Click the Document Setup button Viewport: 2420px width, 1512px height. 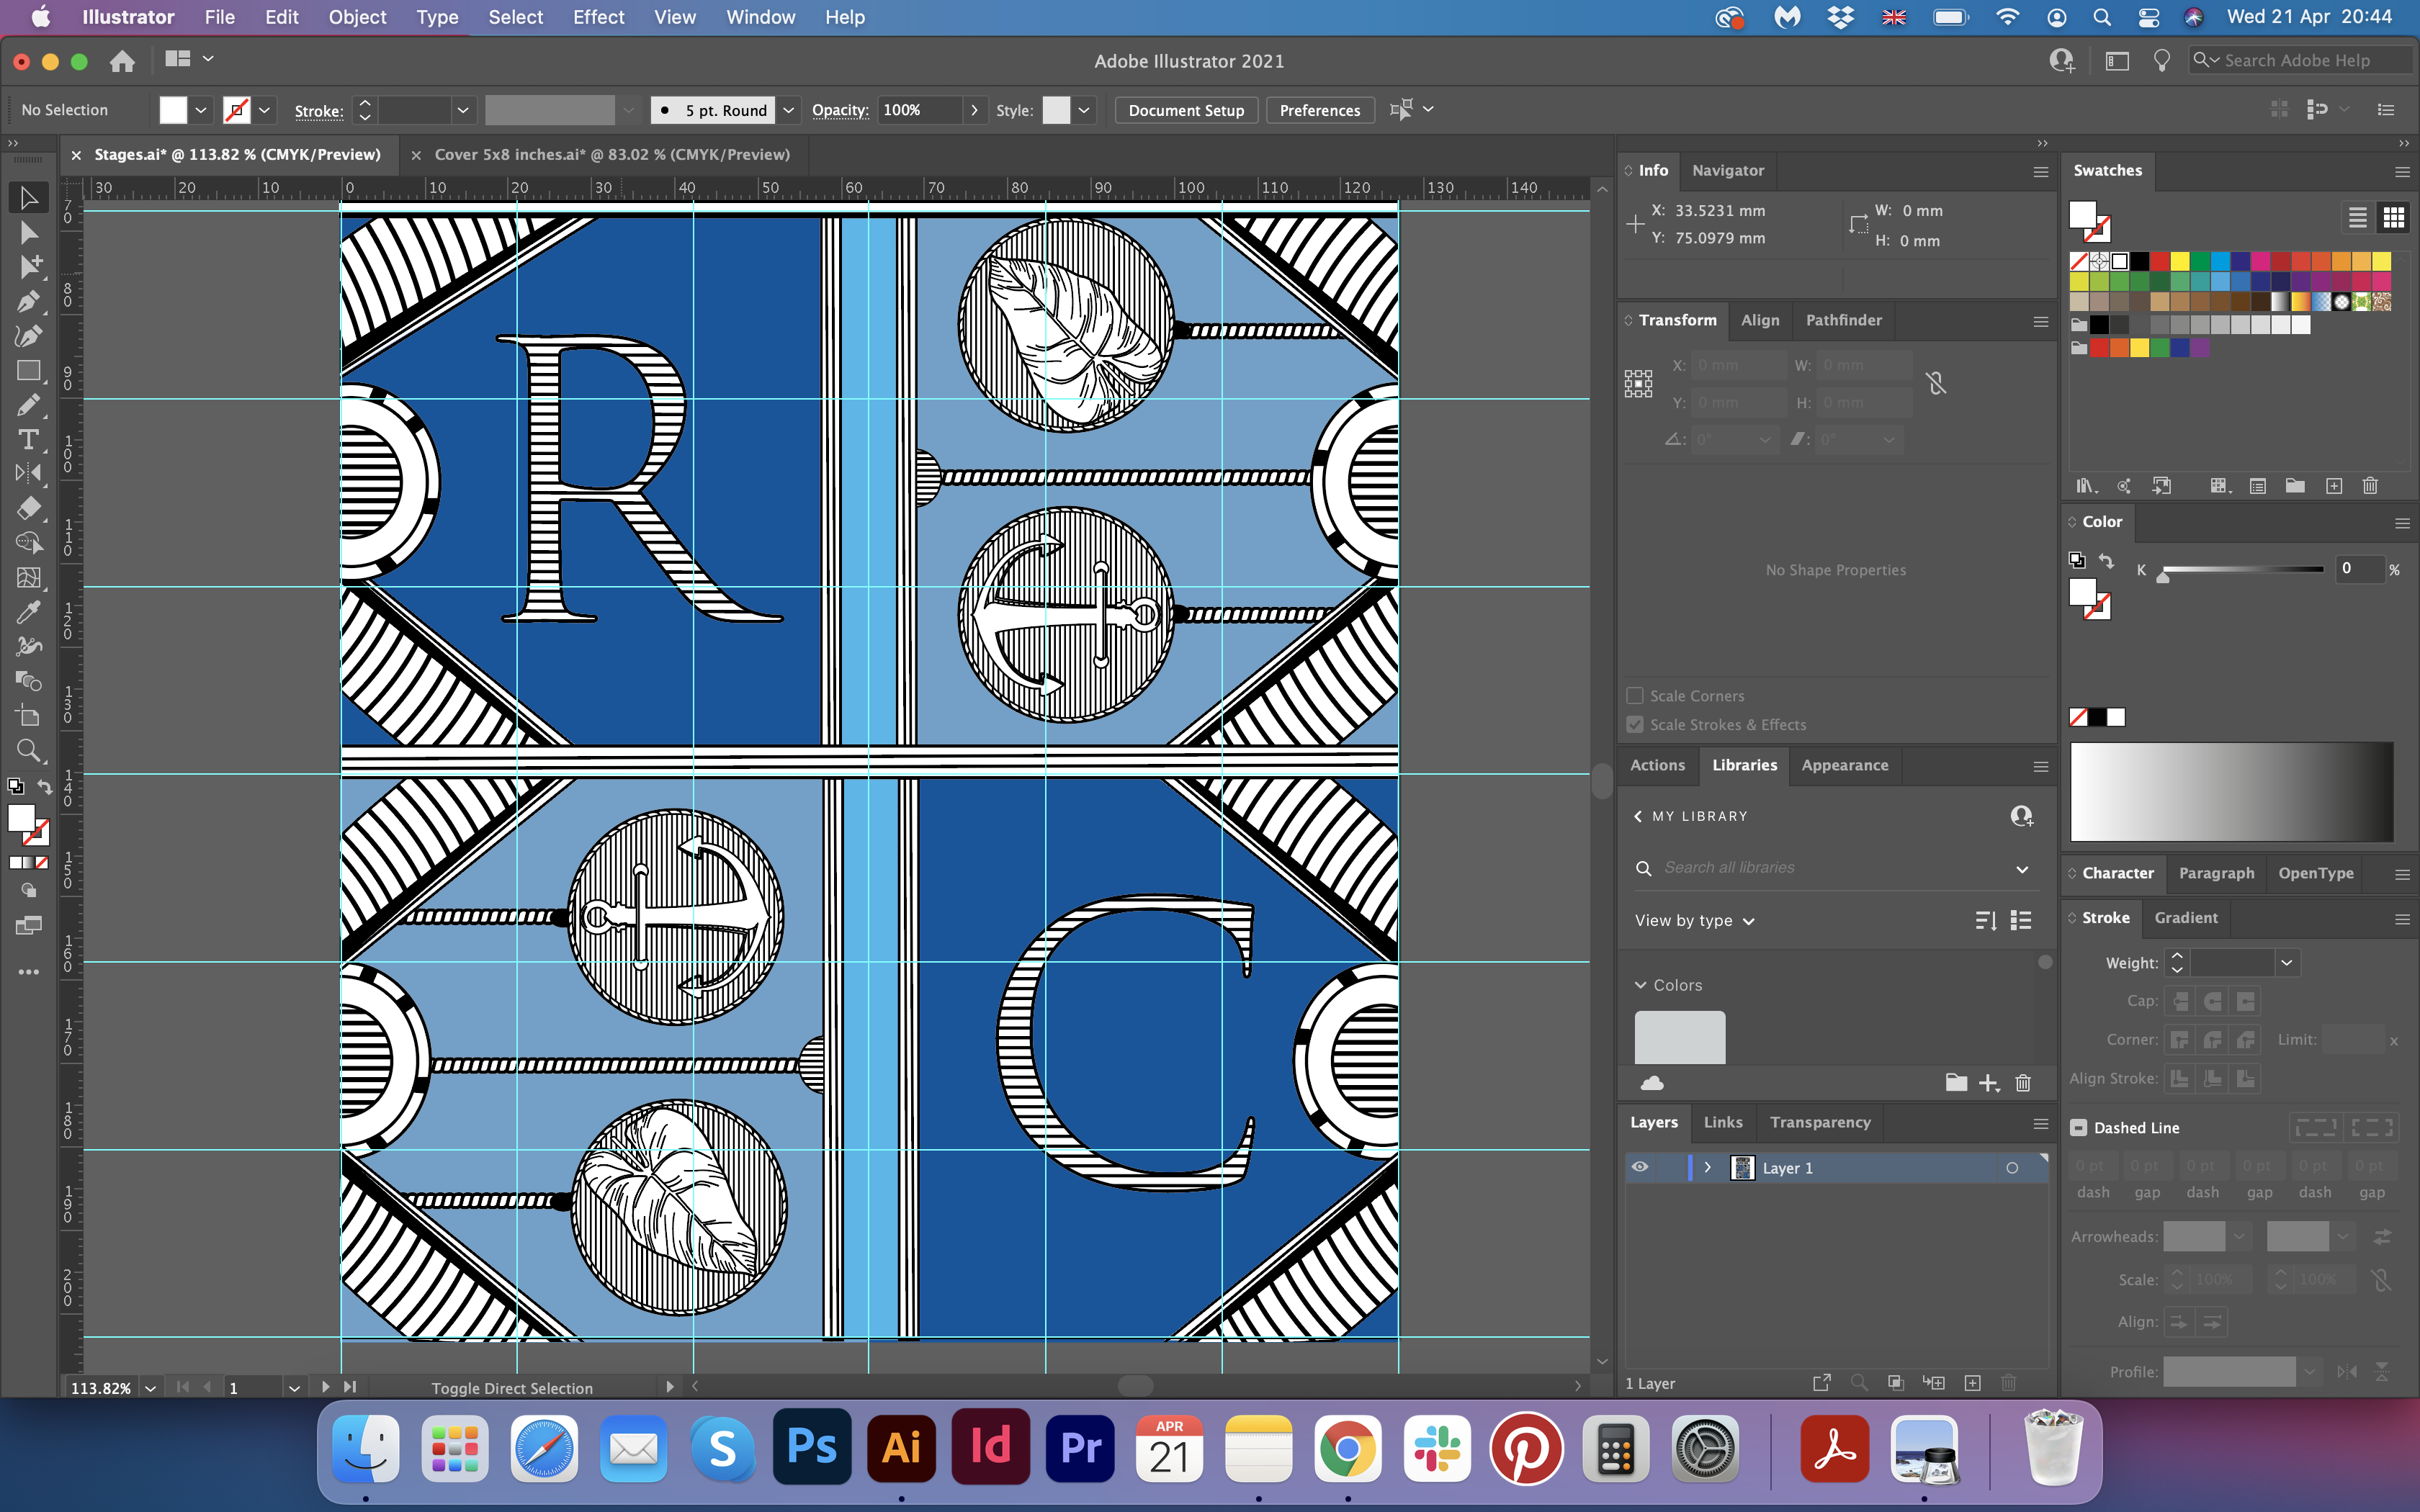point(1186,110)
